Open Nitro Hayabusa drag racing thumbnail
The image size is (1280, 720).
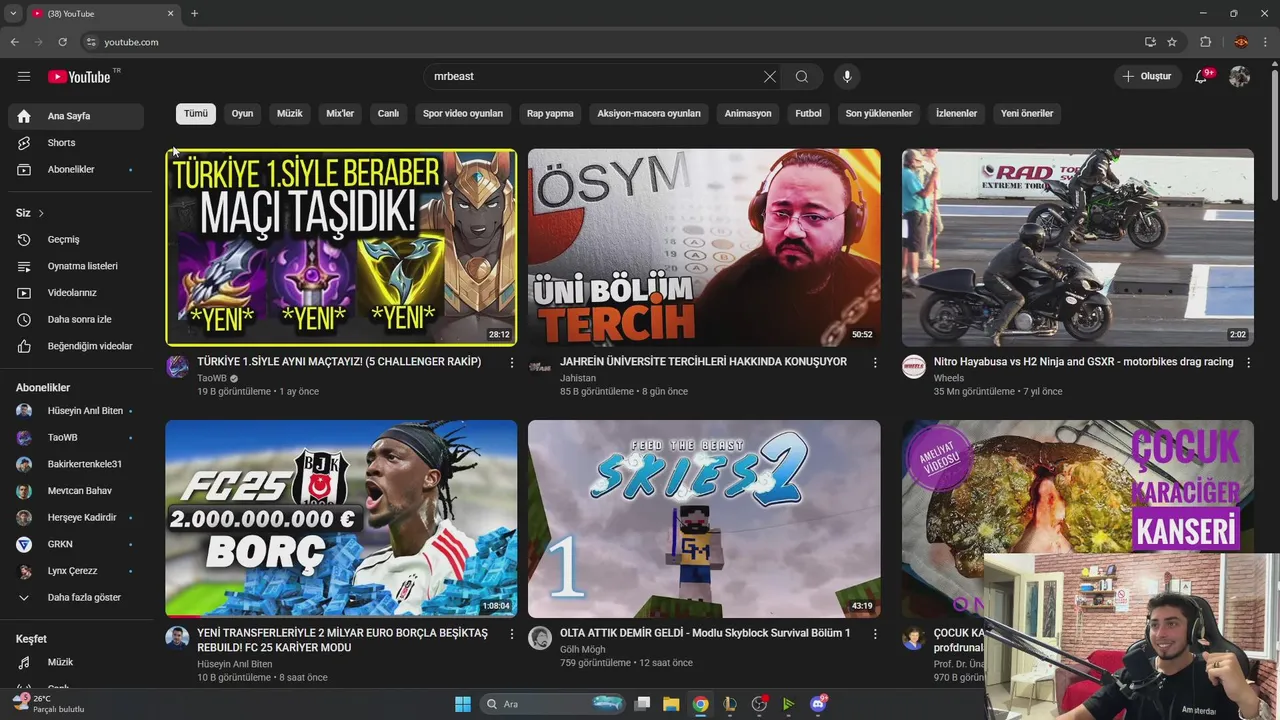[1078, 247]
